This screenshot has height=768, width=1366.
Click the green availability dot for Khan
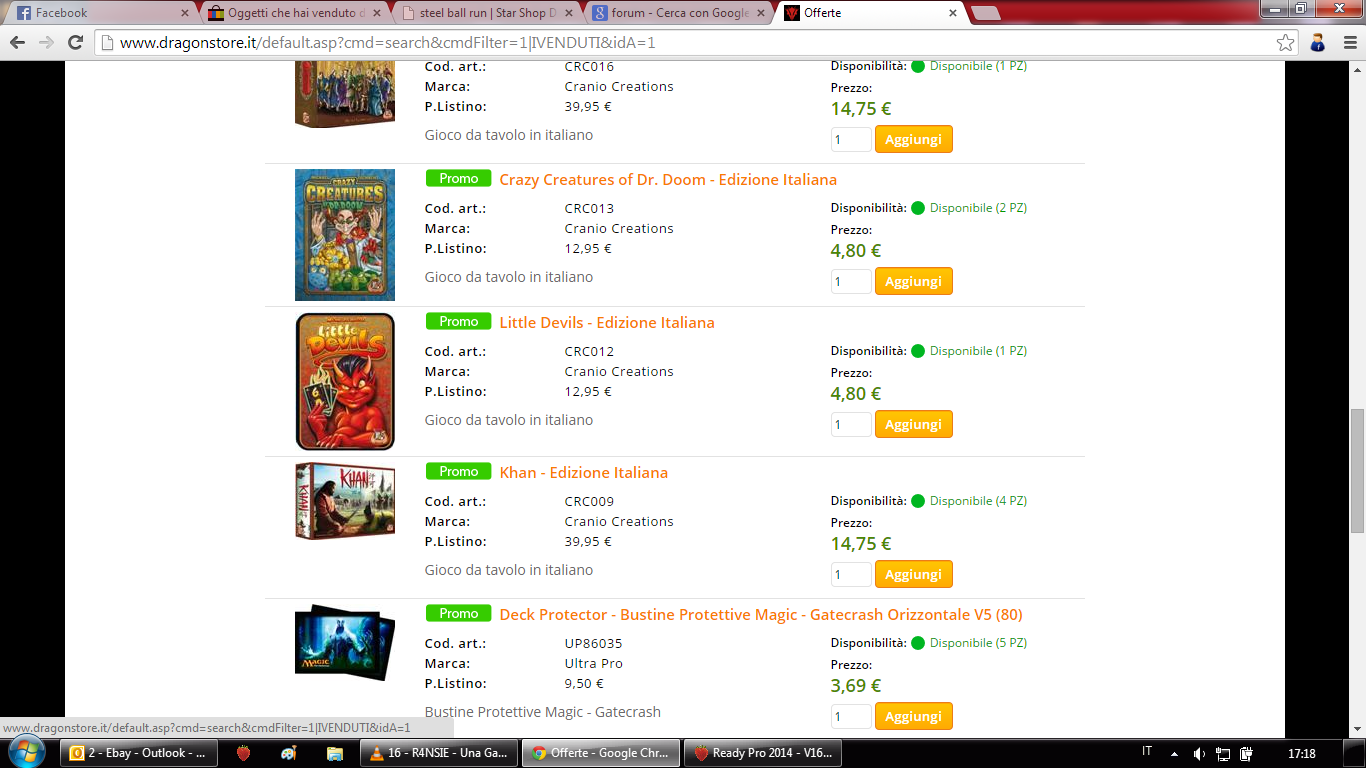pos(918,501)
